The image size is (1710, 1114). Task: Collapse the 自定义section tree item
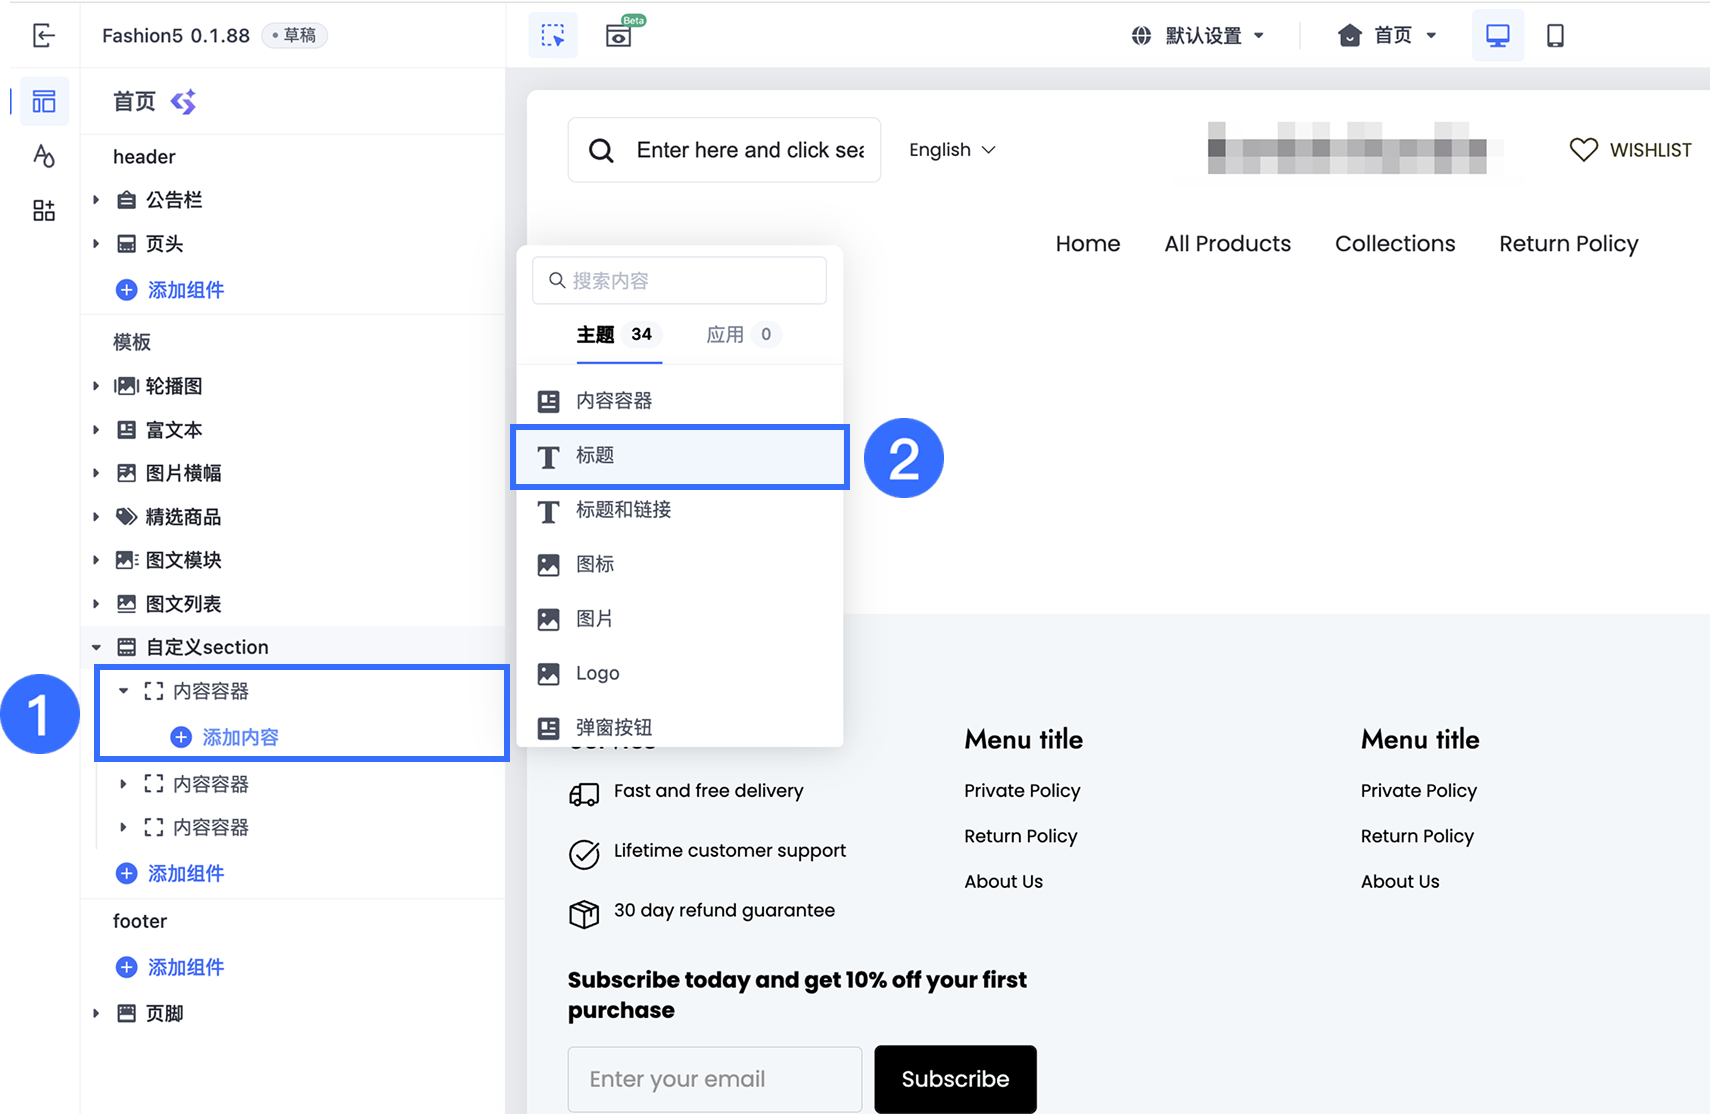coord(97,647)
